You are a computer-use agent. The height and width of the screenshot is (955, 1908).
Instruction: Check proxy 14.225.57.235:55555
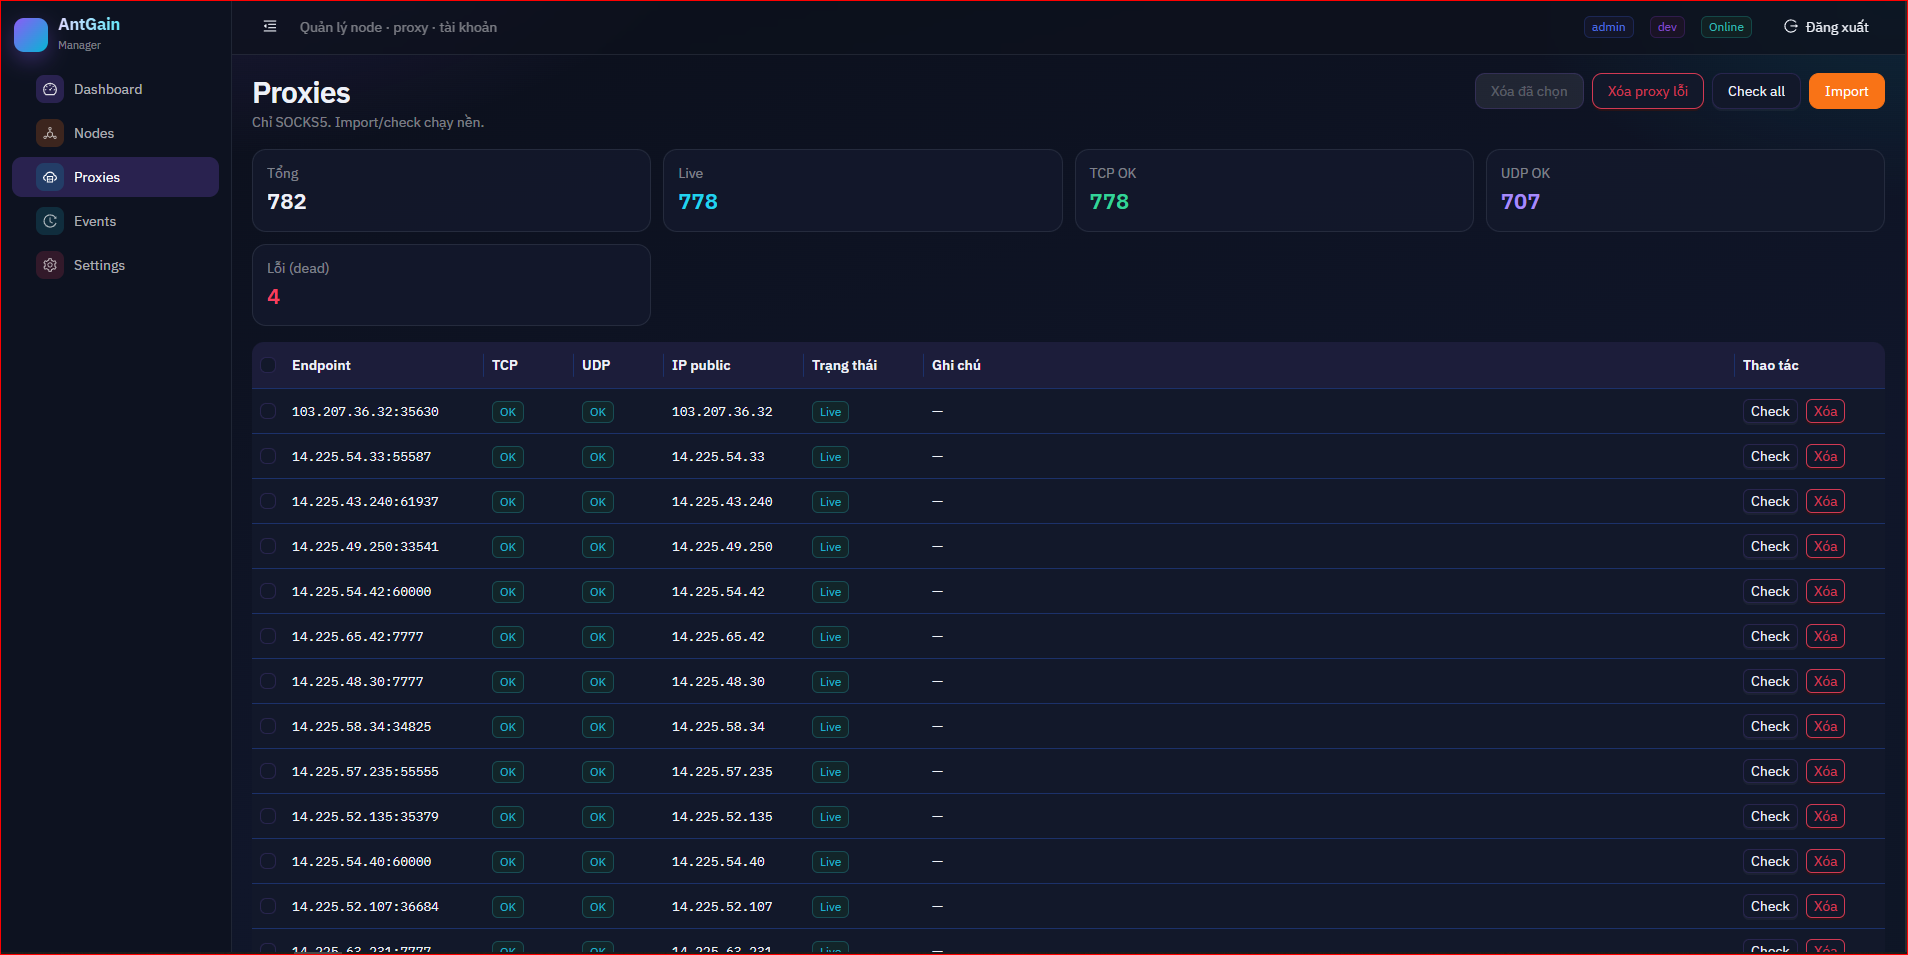pyautogui.click(x=1770, y=771)
